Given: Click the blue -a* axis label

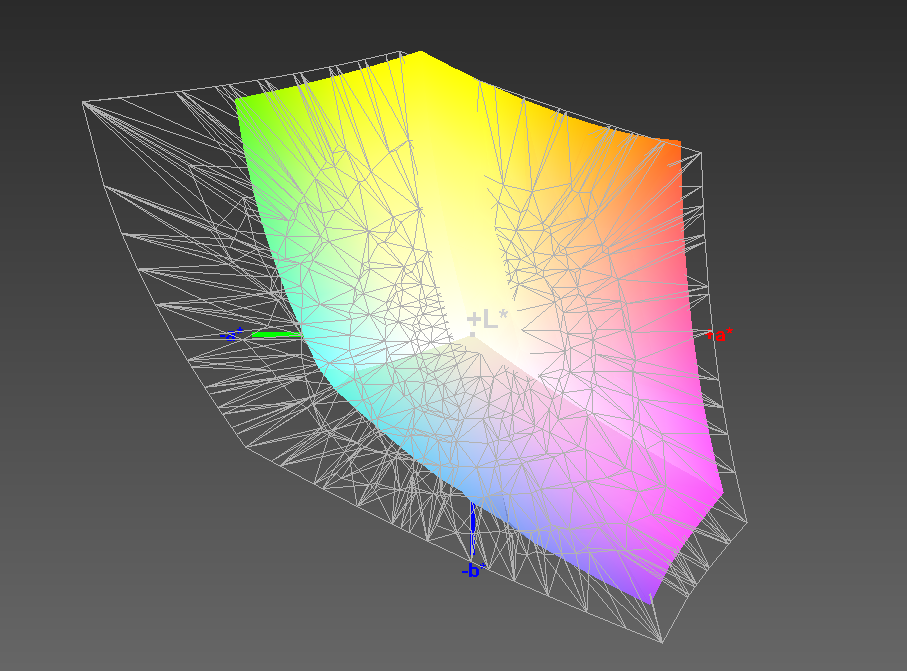Looking at the screenshot, I should (x=232, y=334).
